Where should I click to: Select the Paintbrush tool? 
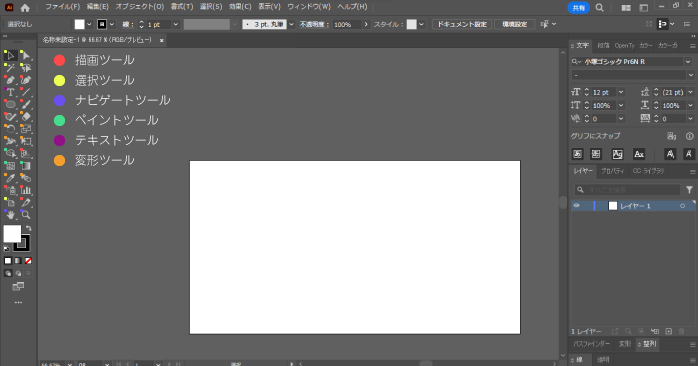coord(26,105)
